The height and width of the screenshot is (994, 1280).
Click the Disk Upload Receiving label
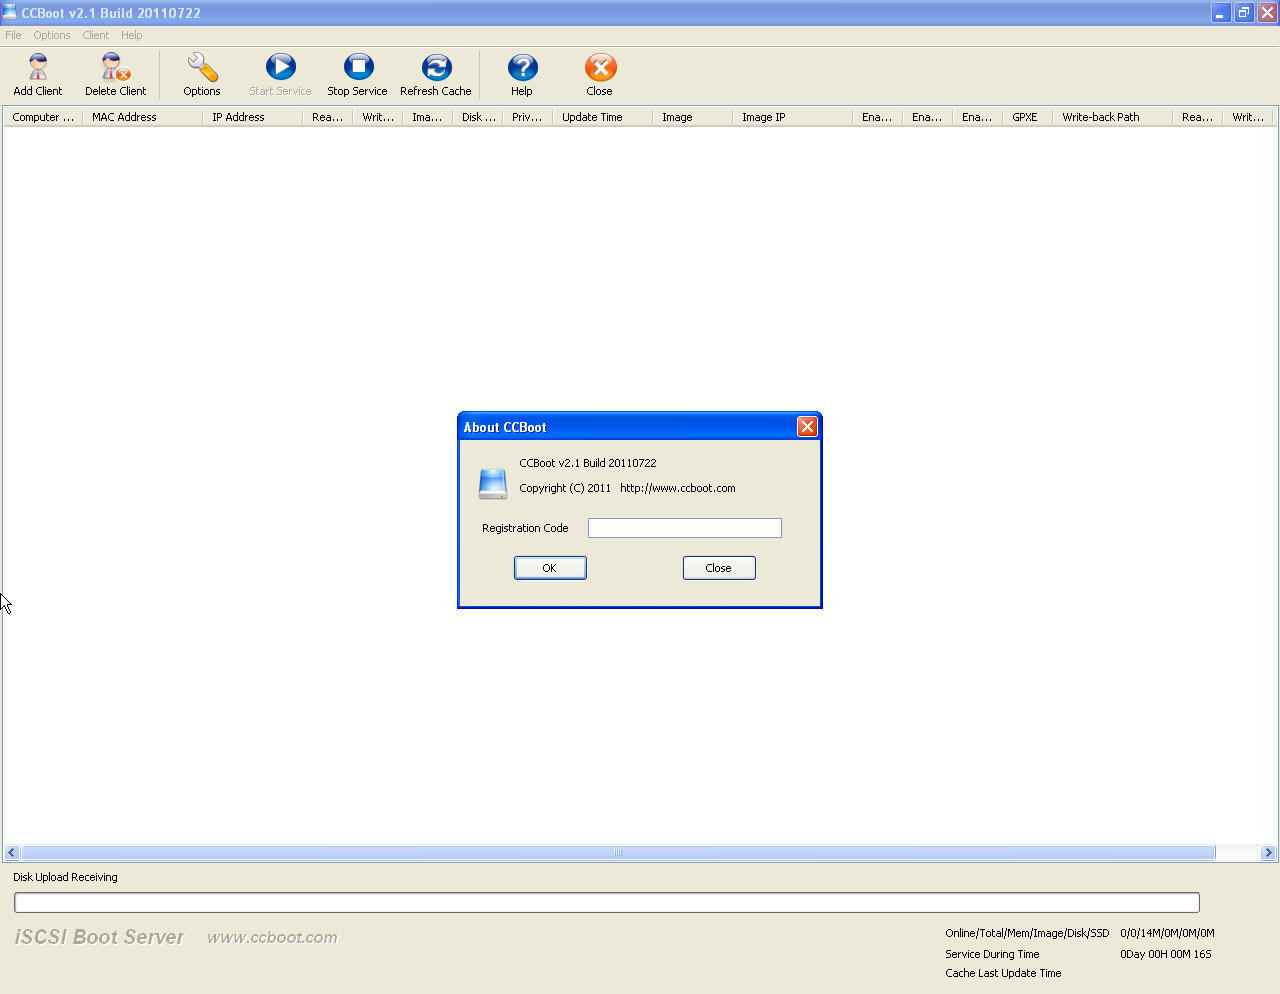point(65,877)
